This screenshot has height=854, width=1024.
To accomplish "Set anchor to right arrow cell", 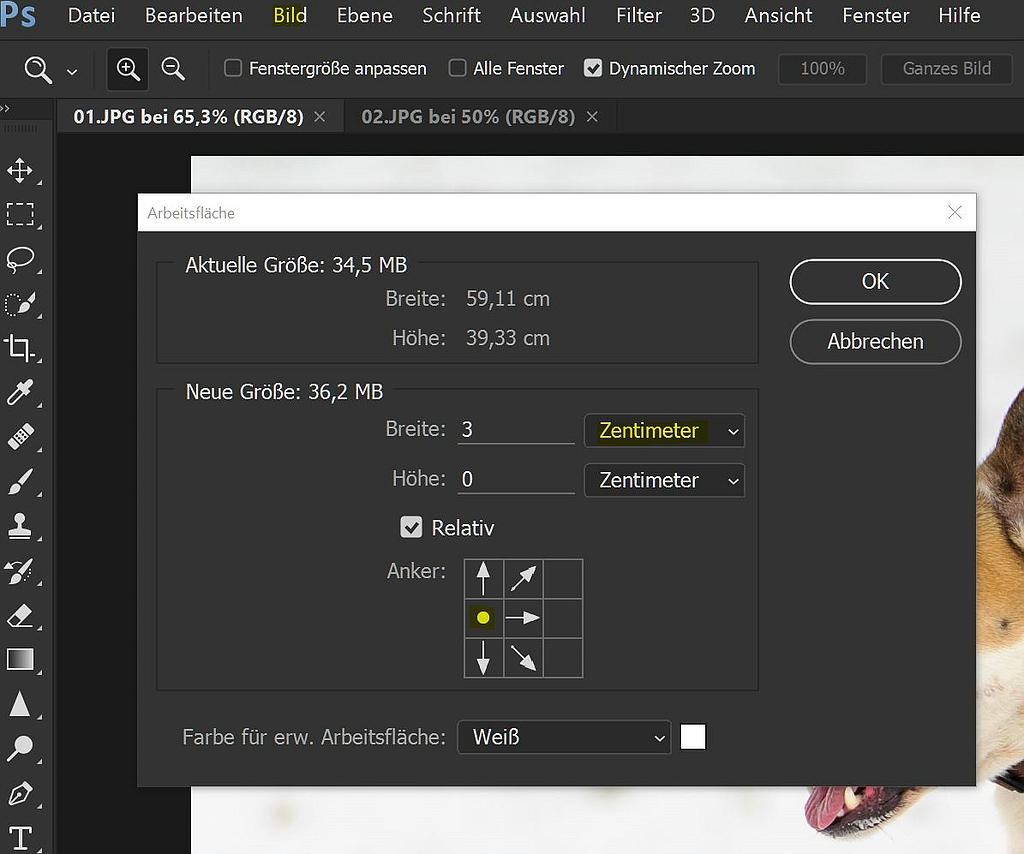I will (523, 618).
